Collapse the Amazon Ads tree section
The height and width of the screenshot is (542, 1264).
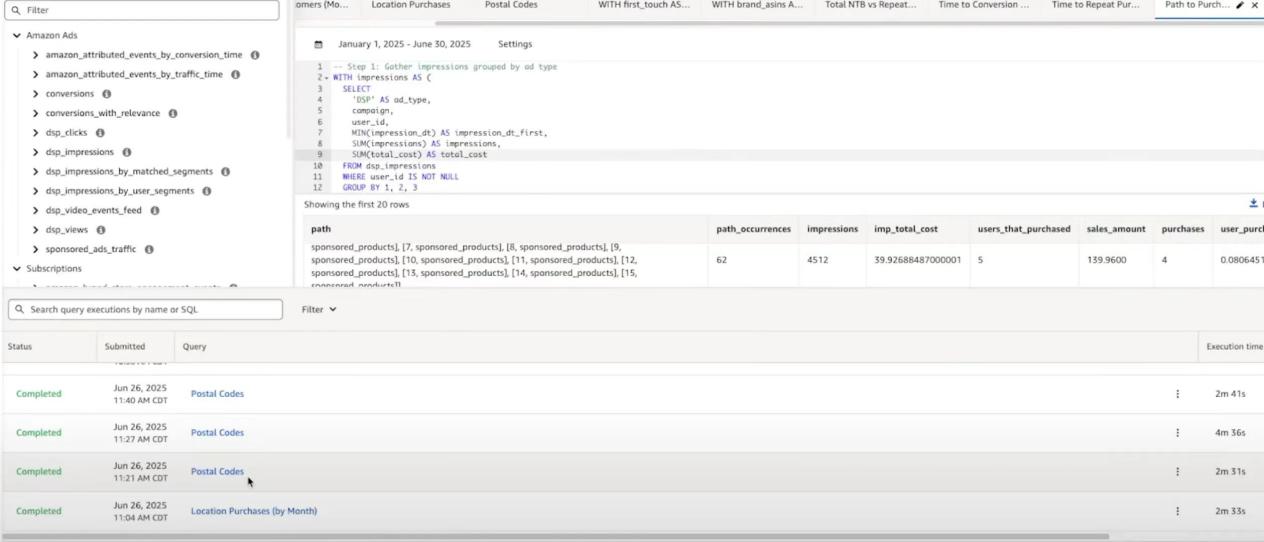(x=17, y=35)
